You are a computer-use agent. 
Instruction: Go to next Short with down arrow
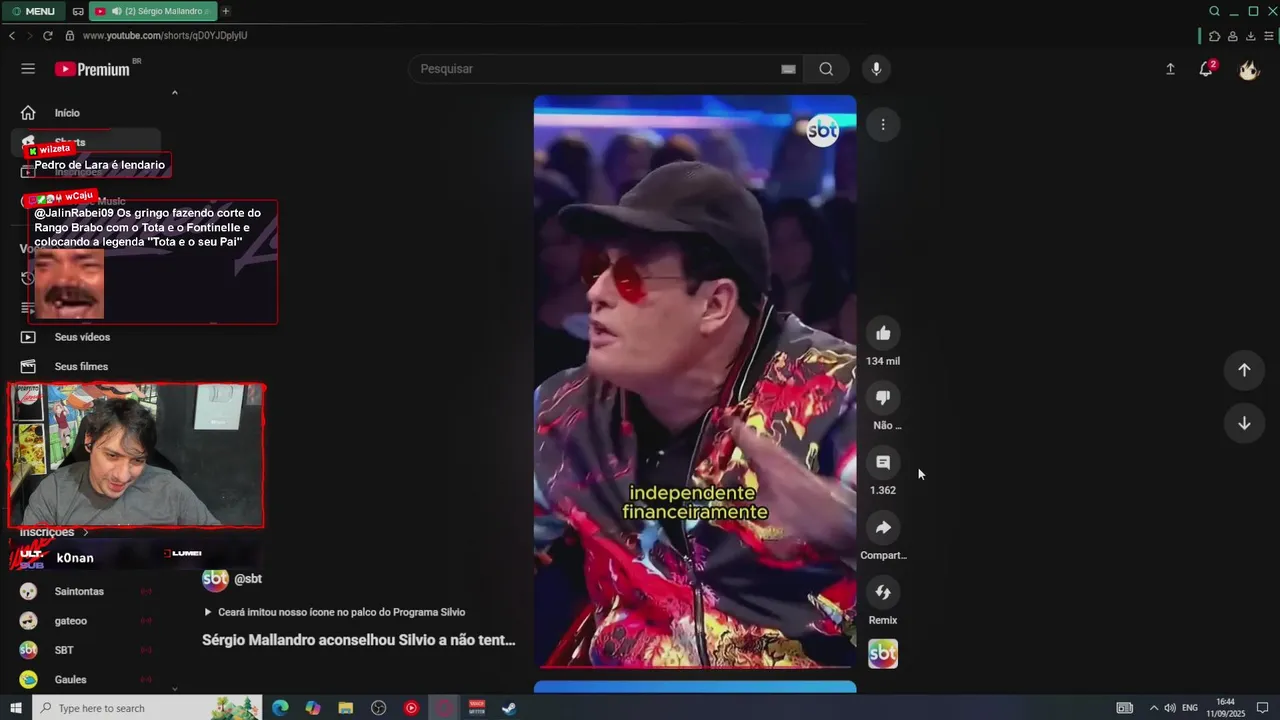(x=1244, y=423)
